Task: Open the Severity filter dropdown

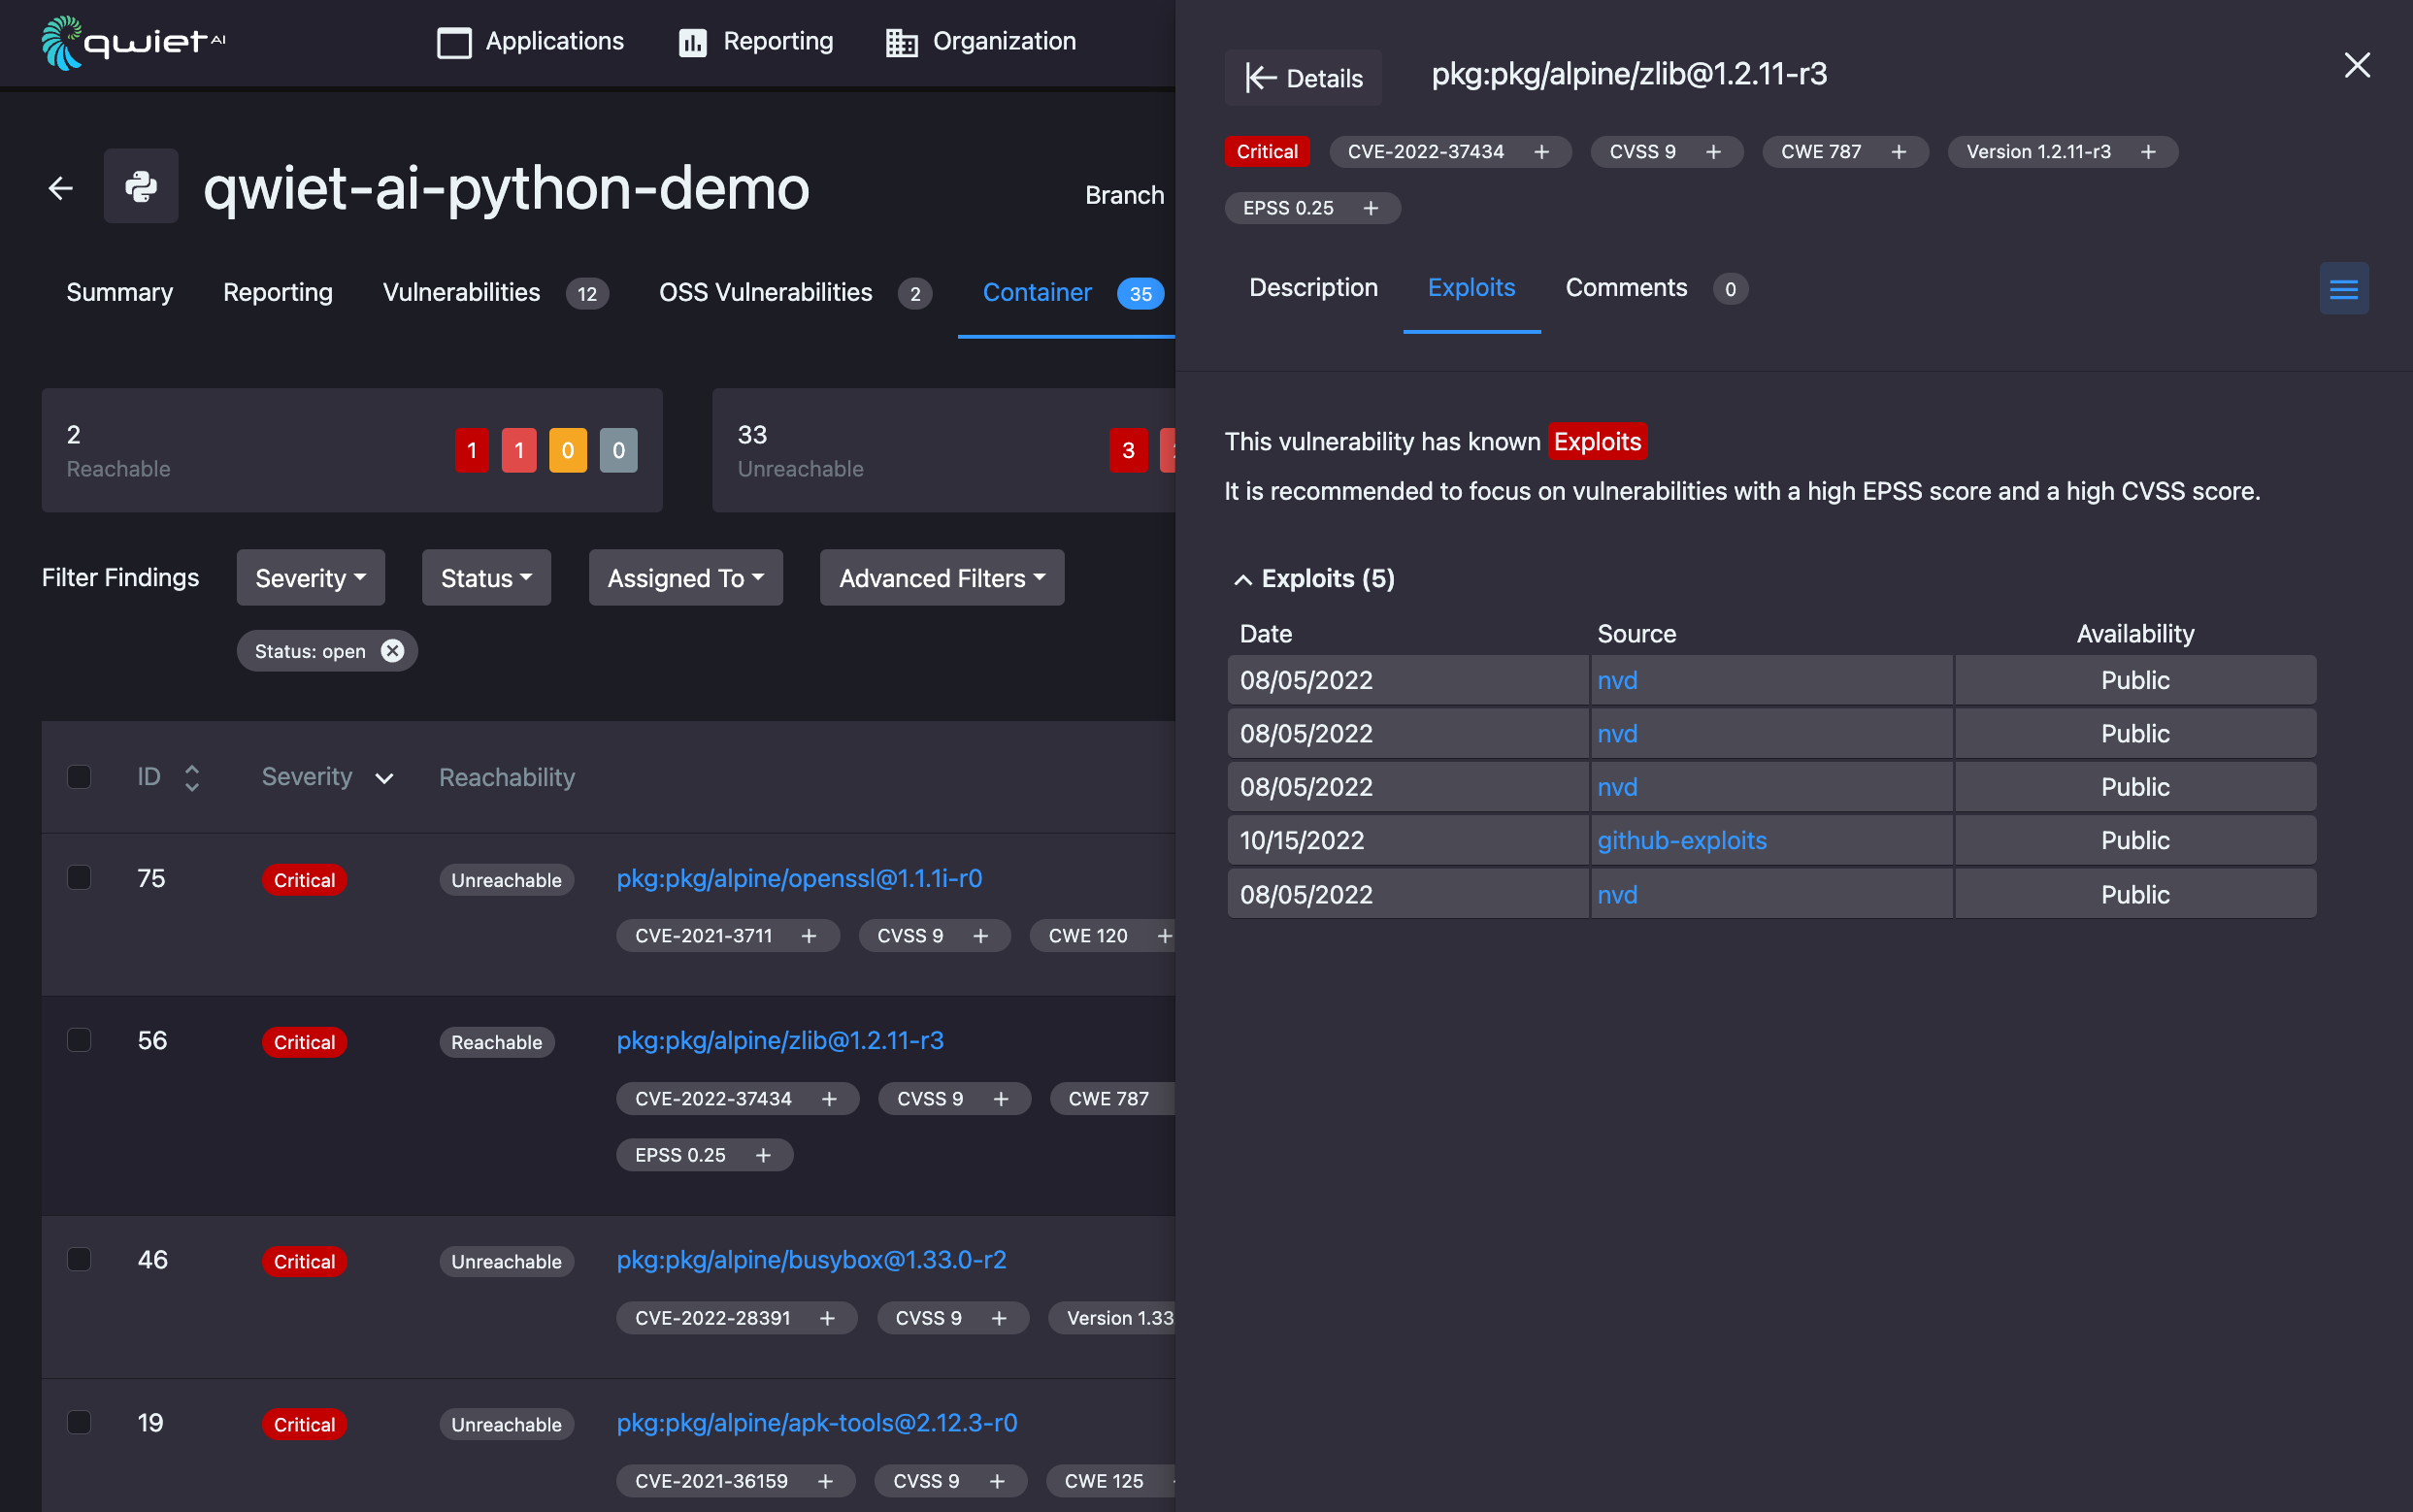Action: pyautogui.click(x=311, y=578)
